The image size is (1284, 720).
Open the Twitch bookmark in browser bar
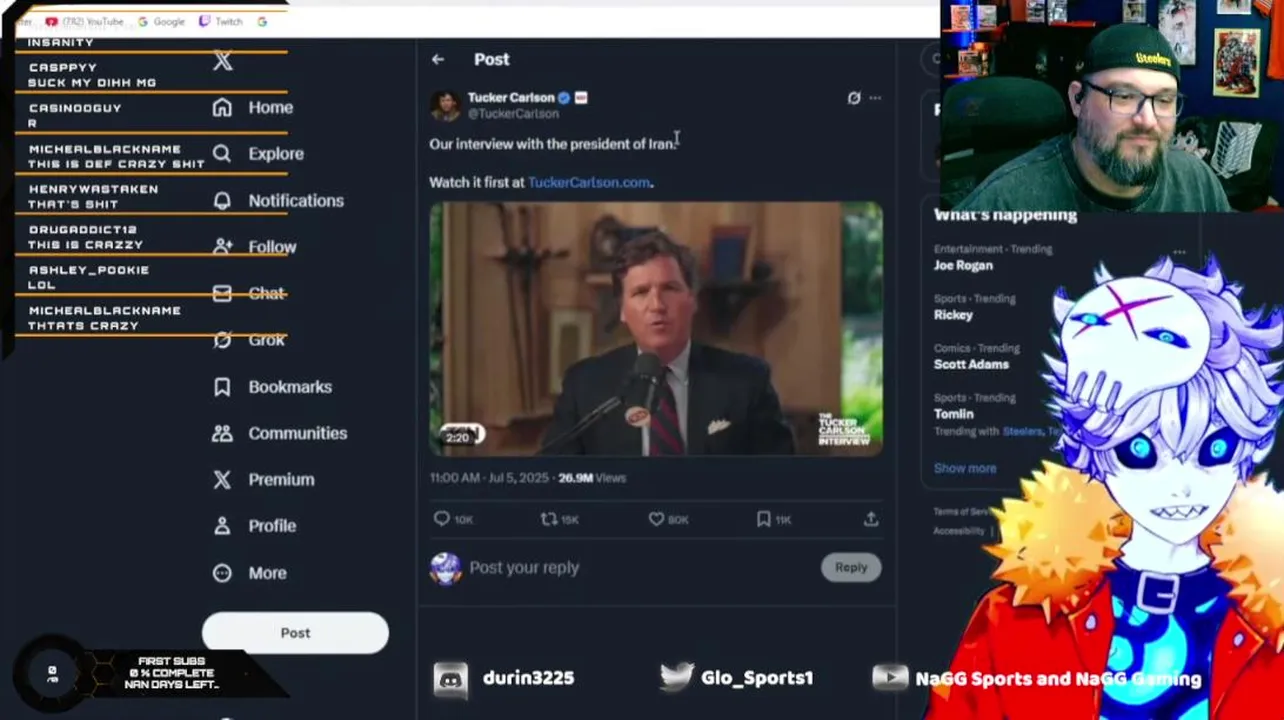coord(221,21)
